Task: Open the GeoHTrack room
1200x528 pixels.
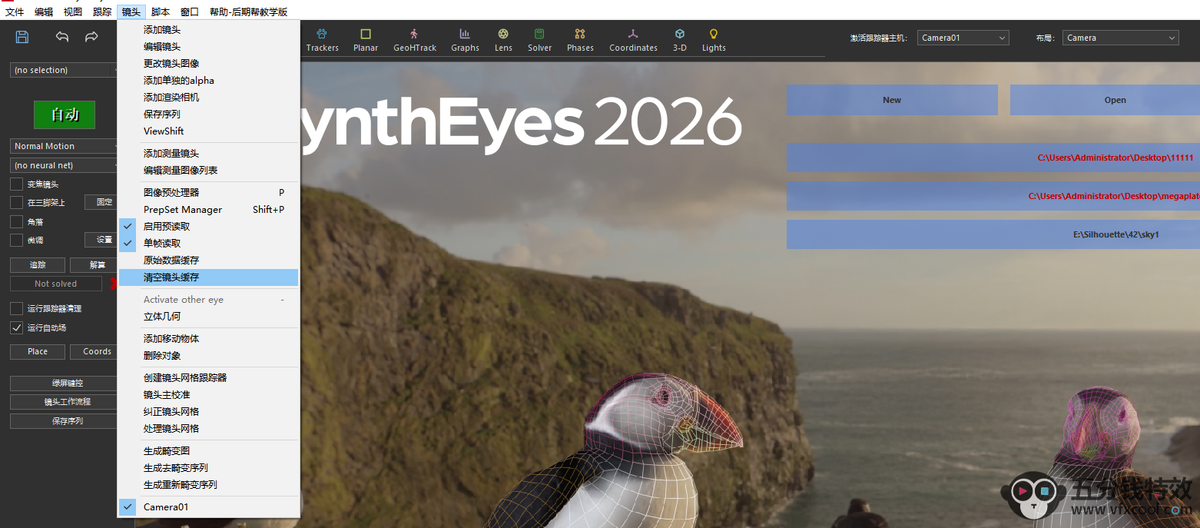Action: [414, 40]
